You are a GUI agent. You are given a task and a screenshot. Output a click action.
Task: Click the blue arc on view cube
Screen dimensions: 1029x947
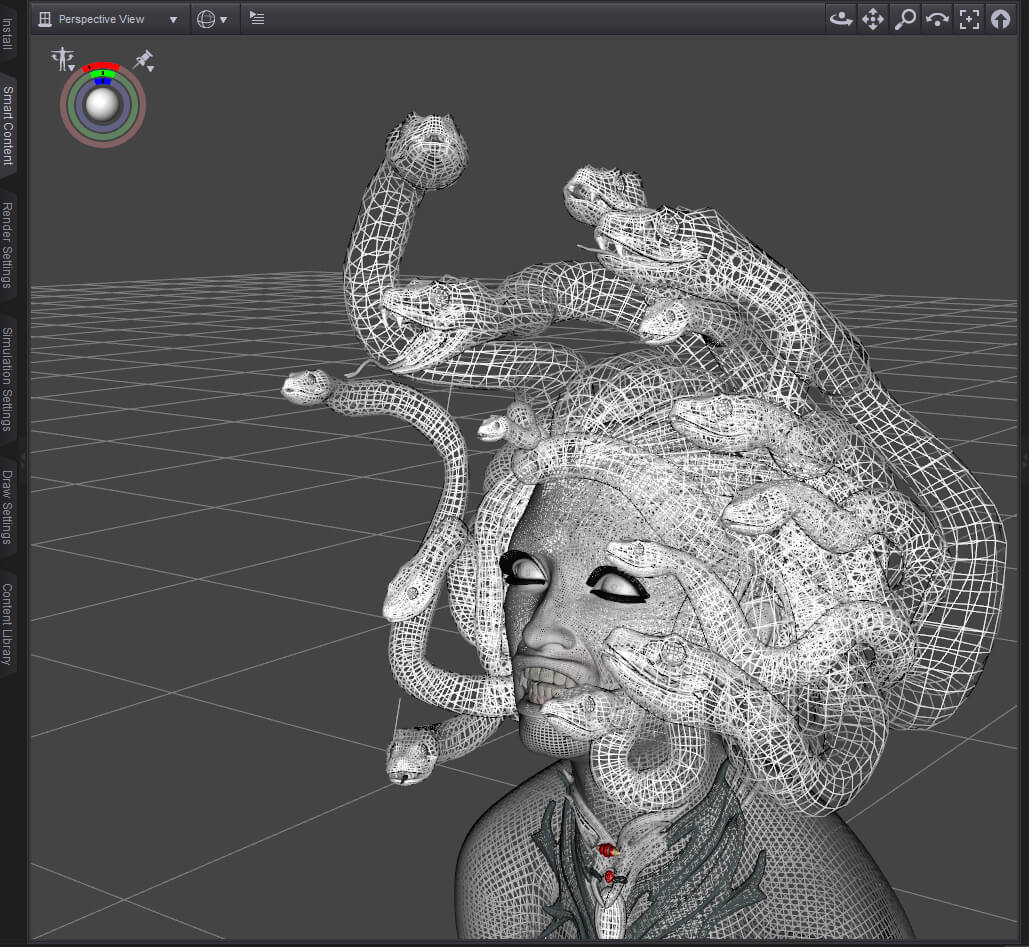(103, 81)
